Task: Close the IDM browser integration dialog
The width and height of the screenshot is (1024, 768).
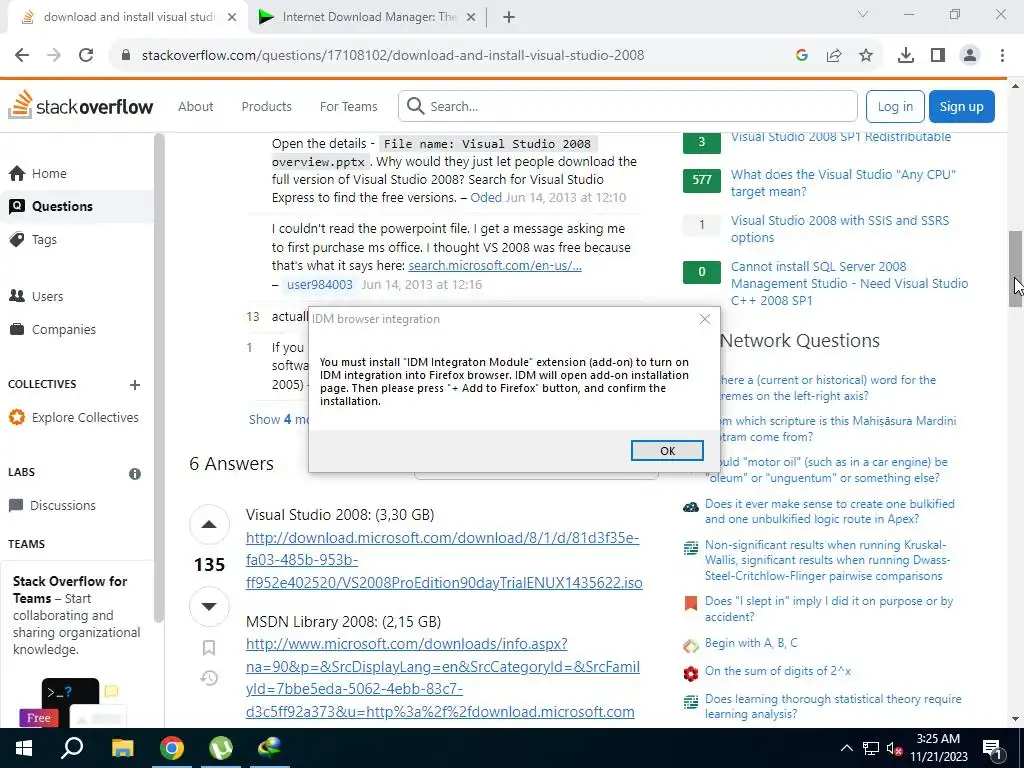Action: coord(705,319)
